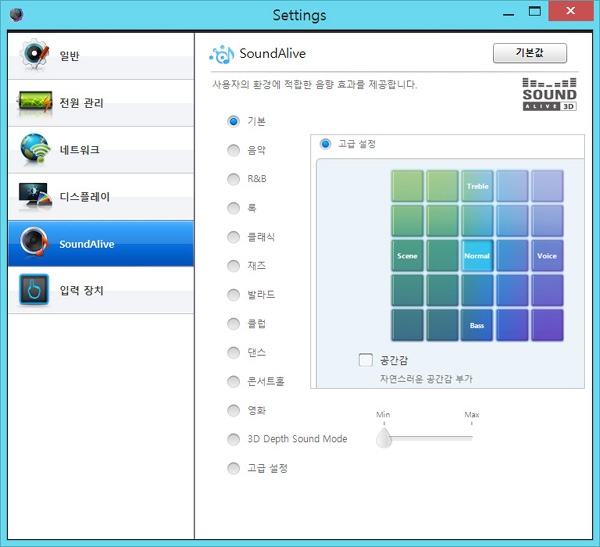Select the bottom 고급 설정 radio button
The width and height of the screenshot is (600, 547).
pos(233,468)
